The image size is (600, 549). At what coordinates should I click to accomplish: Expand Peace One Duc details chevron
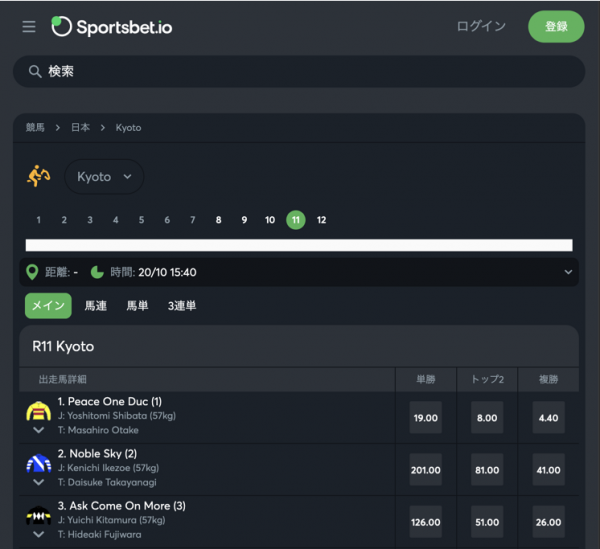[x=39, y=430]
